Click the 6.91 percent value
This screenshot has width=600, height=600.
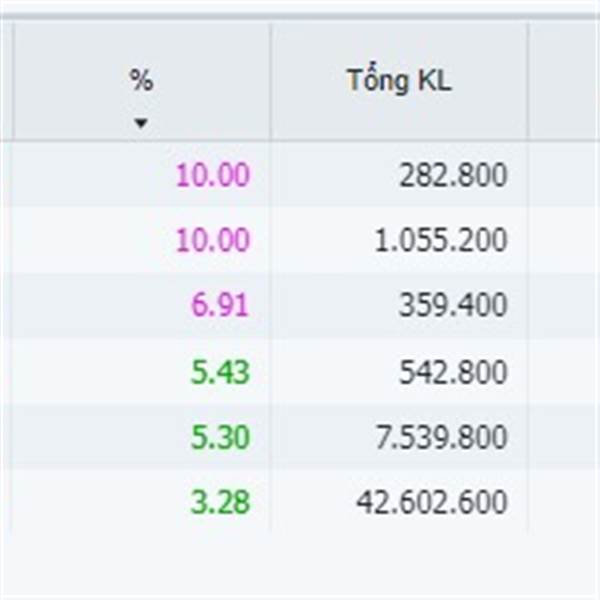(220, 305)
